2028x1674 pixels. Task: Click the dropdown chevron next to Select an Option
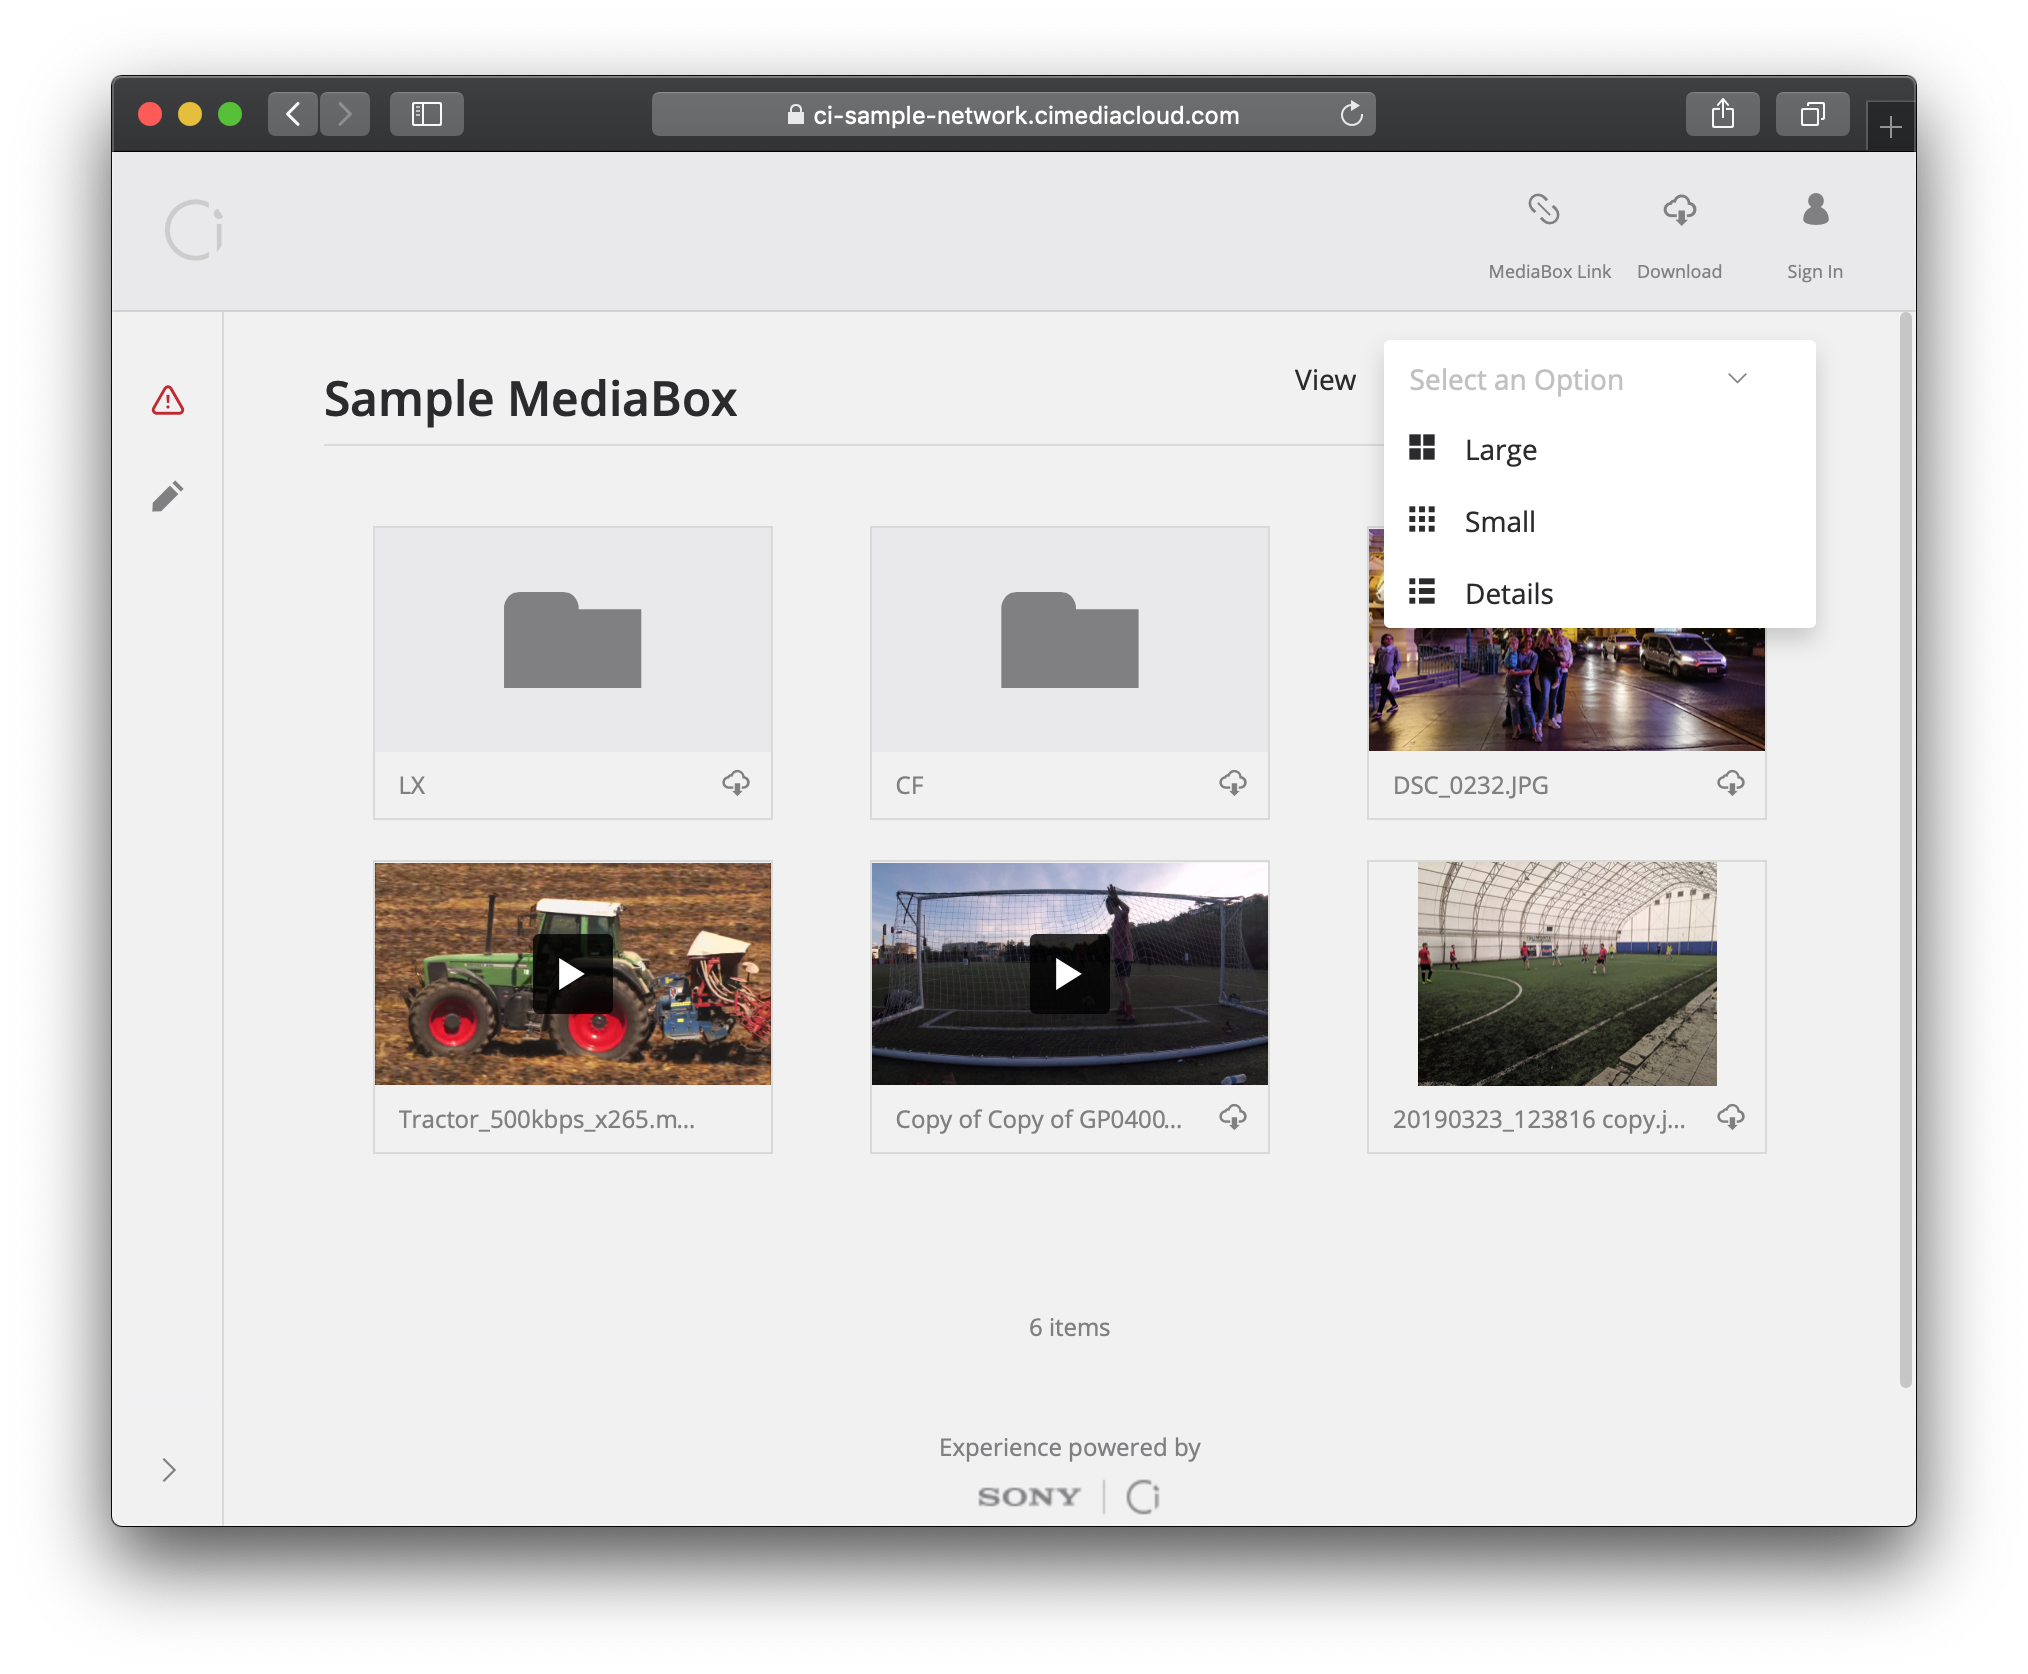coord(1737,379)
